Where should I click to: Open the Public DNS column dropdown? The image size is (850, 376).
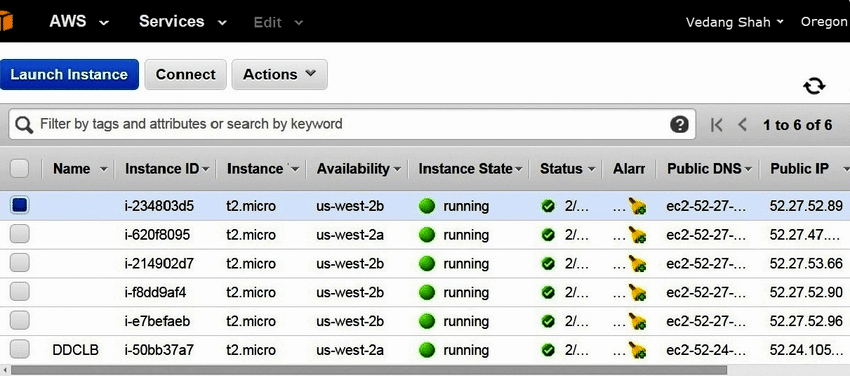[749, 169]
